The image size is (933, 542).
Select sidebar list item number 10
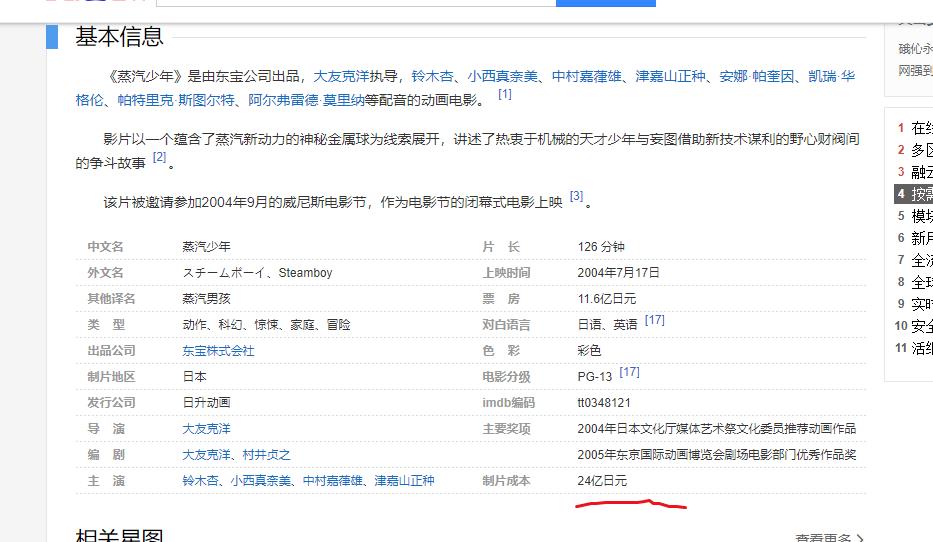click(913, 326)
